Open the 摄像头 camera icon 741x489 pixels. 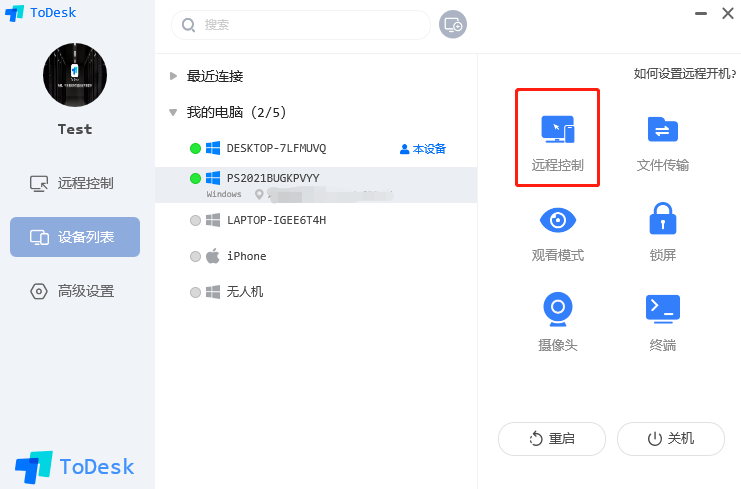pyautogui.click(x=558, y=309)
